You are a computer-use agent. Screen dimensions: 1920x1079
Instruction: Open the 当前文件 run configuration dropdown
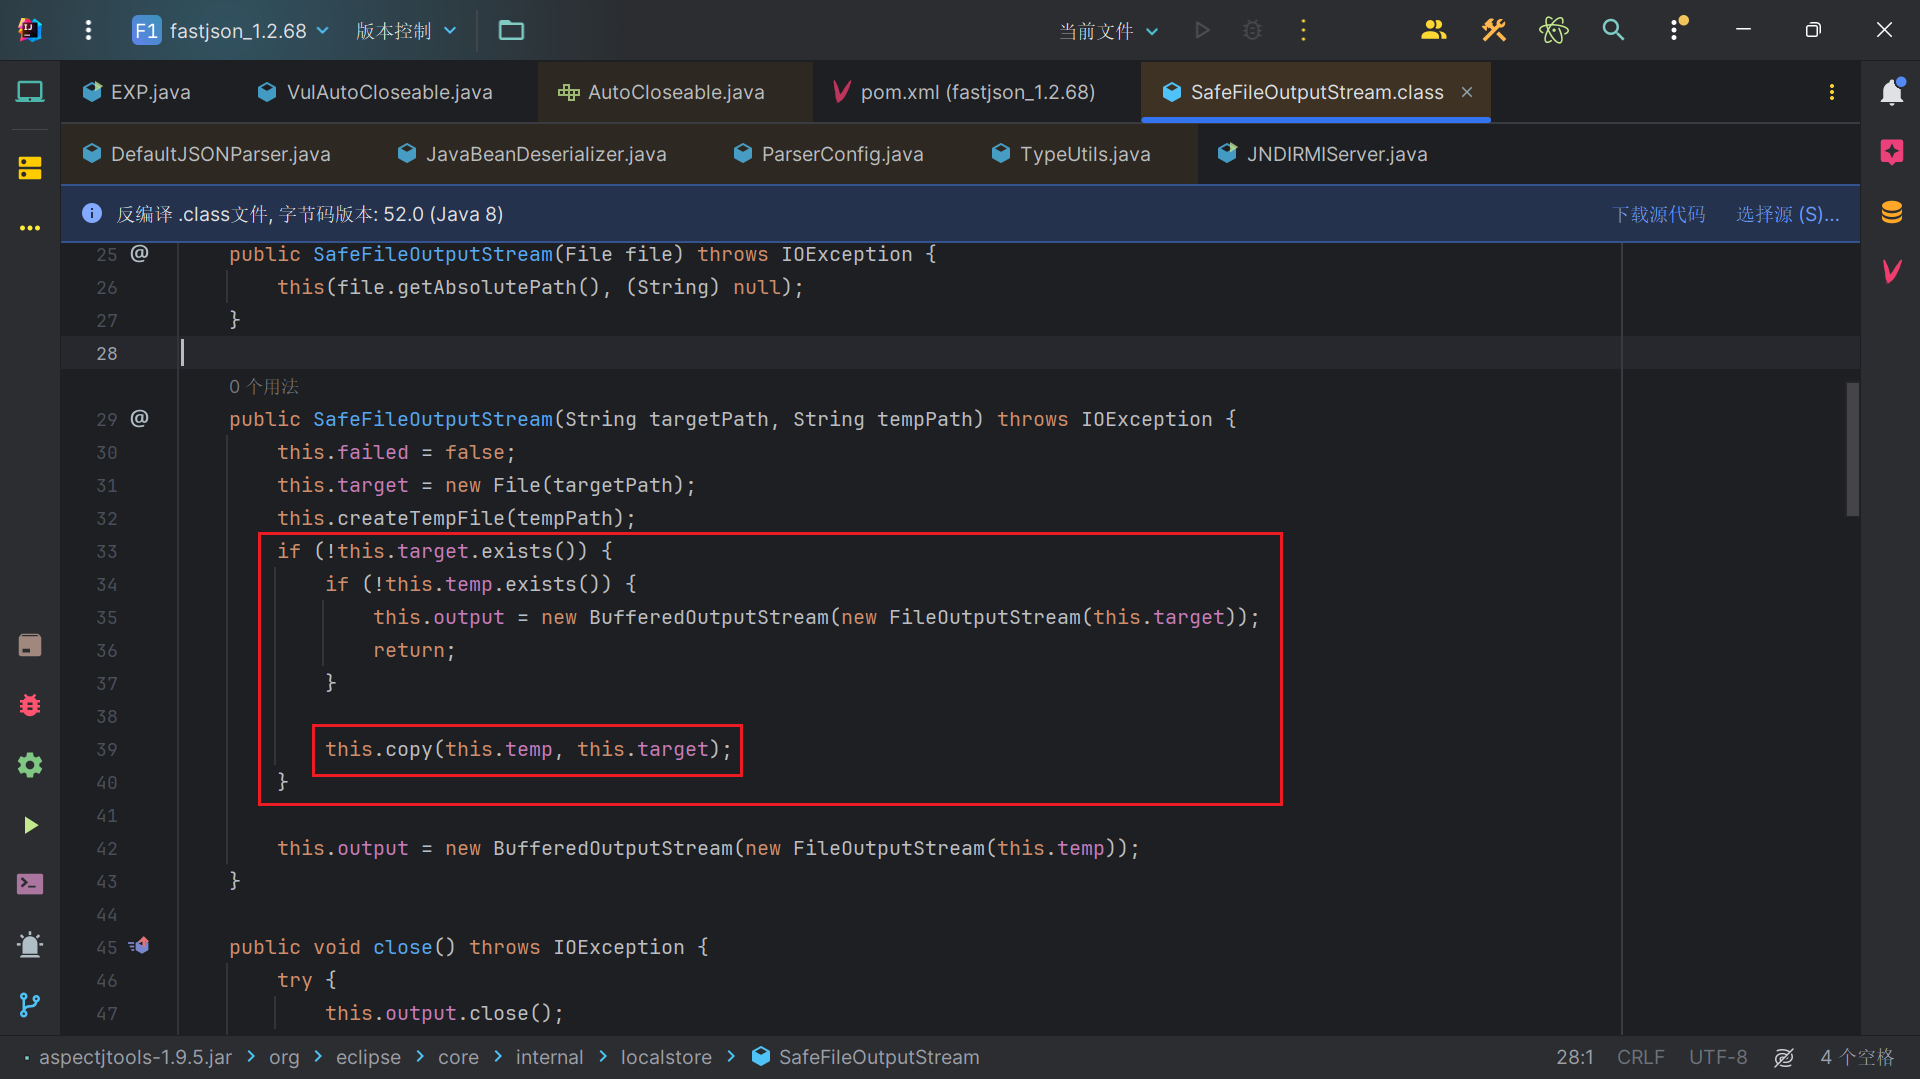1109,30
